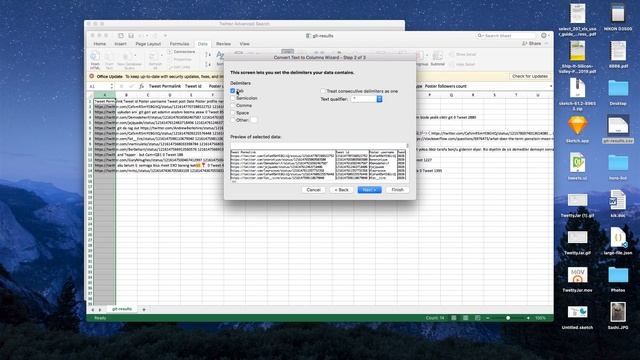
Task: Select the git-results sheet tab
Action: pyautogui.click(x=122, y=309)
